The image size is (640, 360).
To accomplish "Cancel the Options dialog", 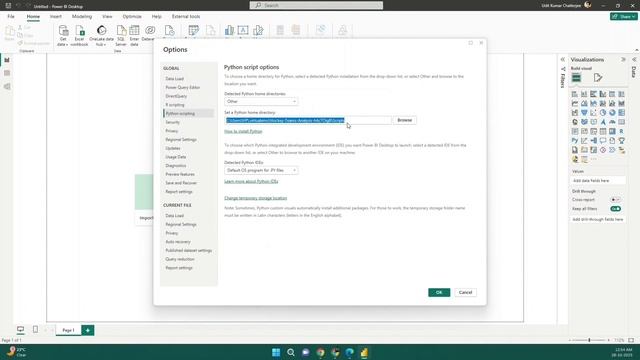I will [465, 292].
